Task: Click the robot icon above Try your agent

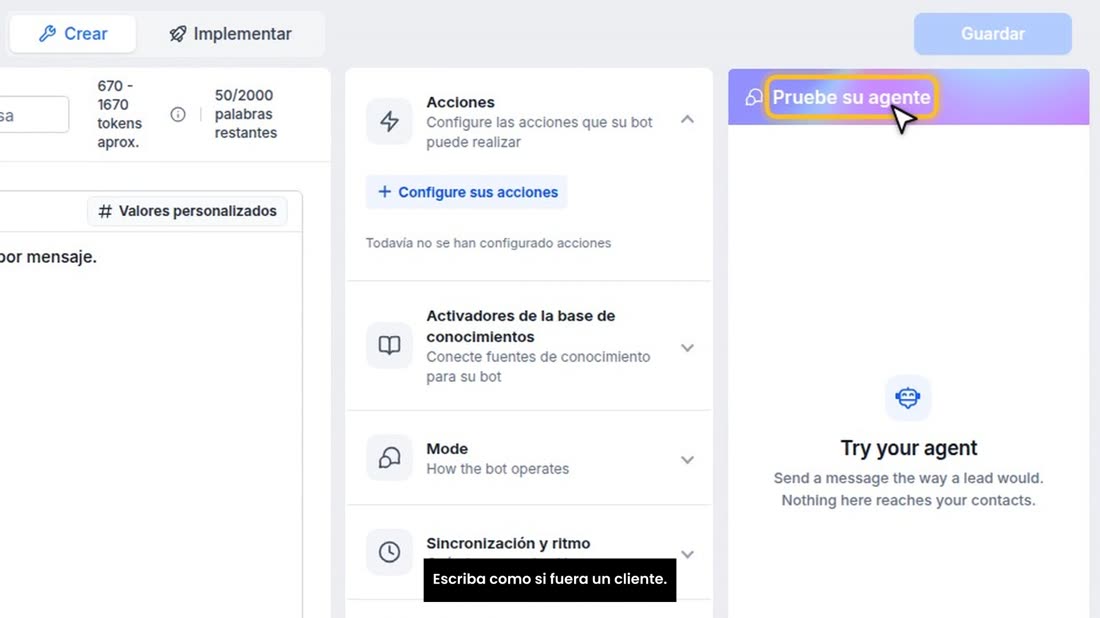Action: point(908,398)
